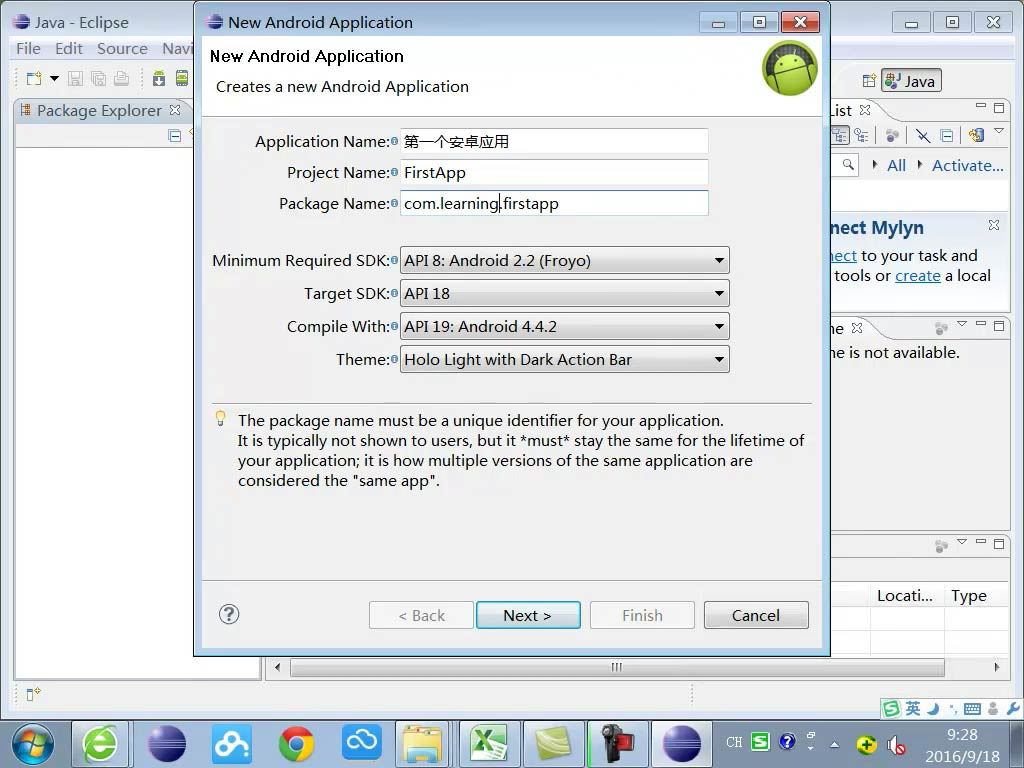Open the Minimum Required SDK dropdown
The image size is (1024, 768).
pyautogui.click(x=564, y=261)
